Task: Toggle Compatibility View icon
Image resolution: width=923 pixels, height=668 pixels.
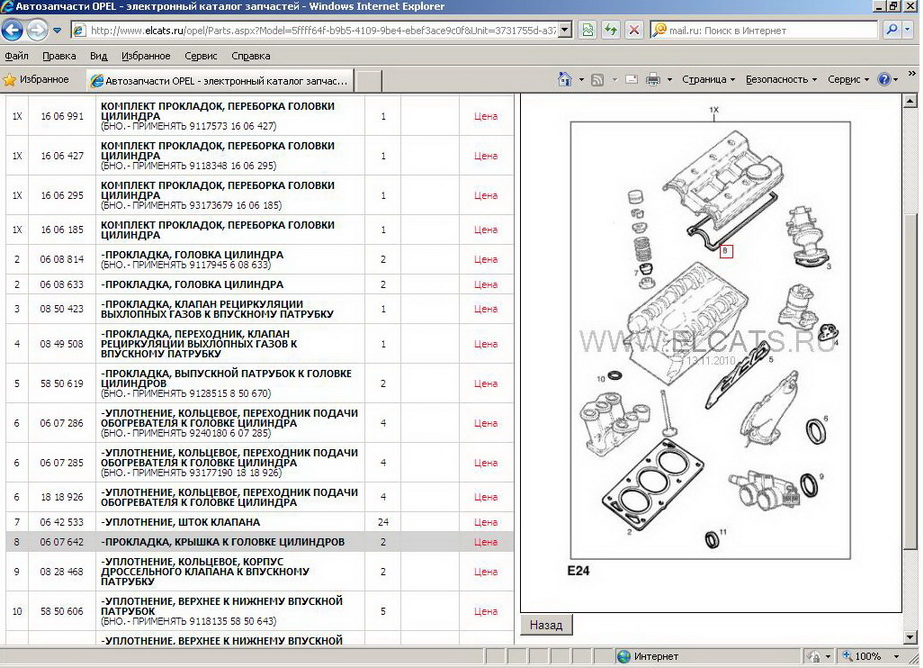Action: pos(587,30)
